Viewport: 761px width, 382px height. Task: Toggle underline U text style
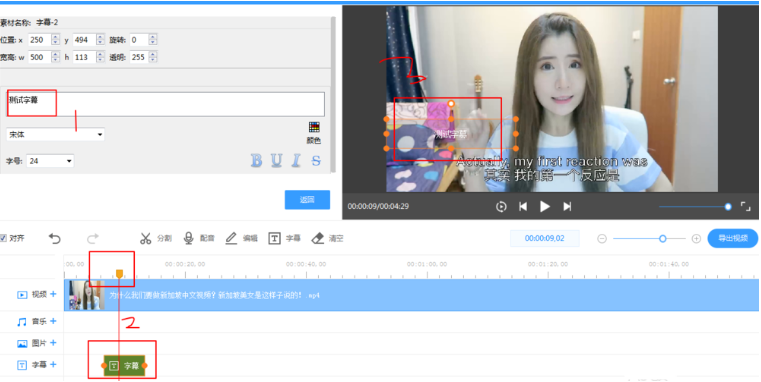point(276,160)
